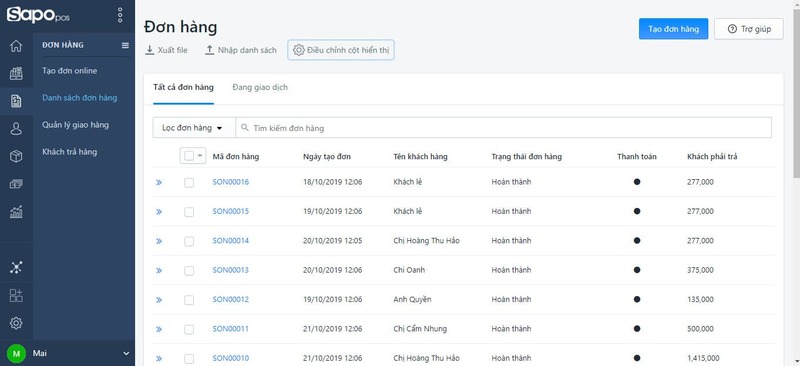
Task: Expand row details arrow for SON00014
Action: (159, 241)
